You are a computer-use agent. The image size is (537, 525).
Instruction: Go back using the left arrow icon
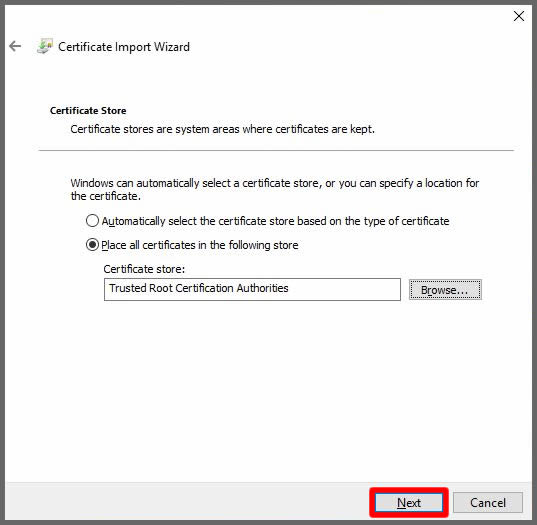coord(15,46)
